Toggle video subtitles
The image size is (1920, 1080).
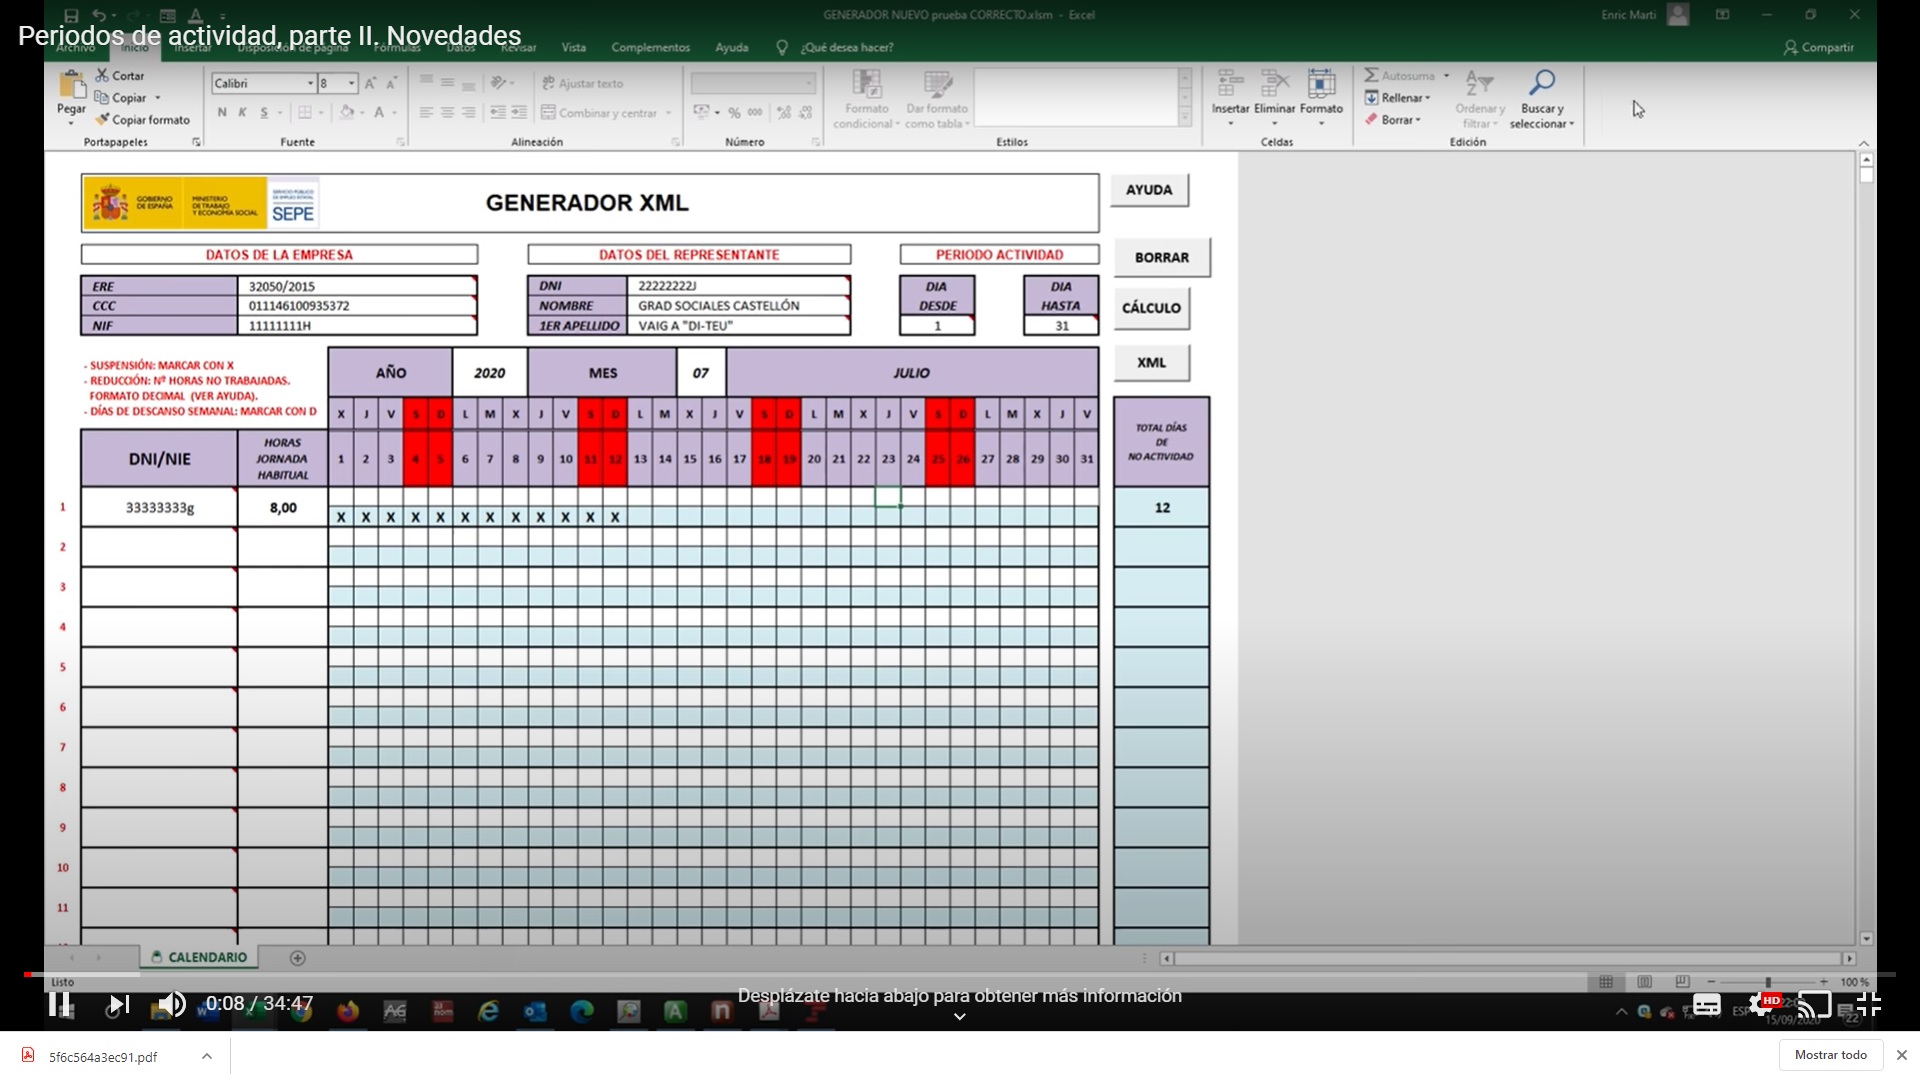pyautogui.click(x=1707, y=1004)
